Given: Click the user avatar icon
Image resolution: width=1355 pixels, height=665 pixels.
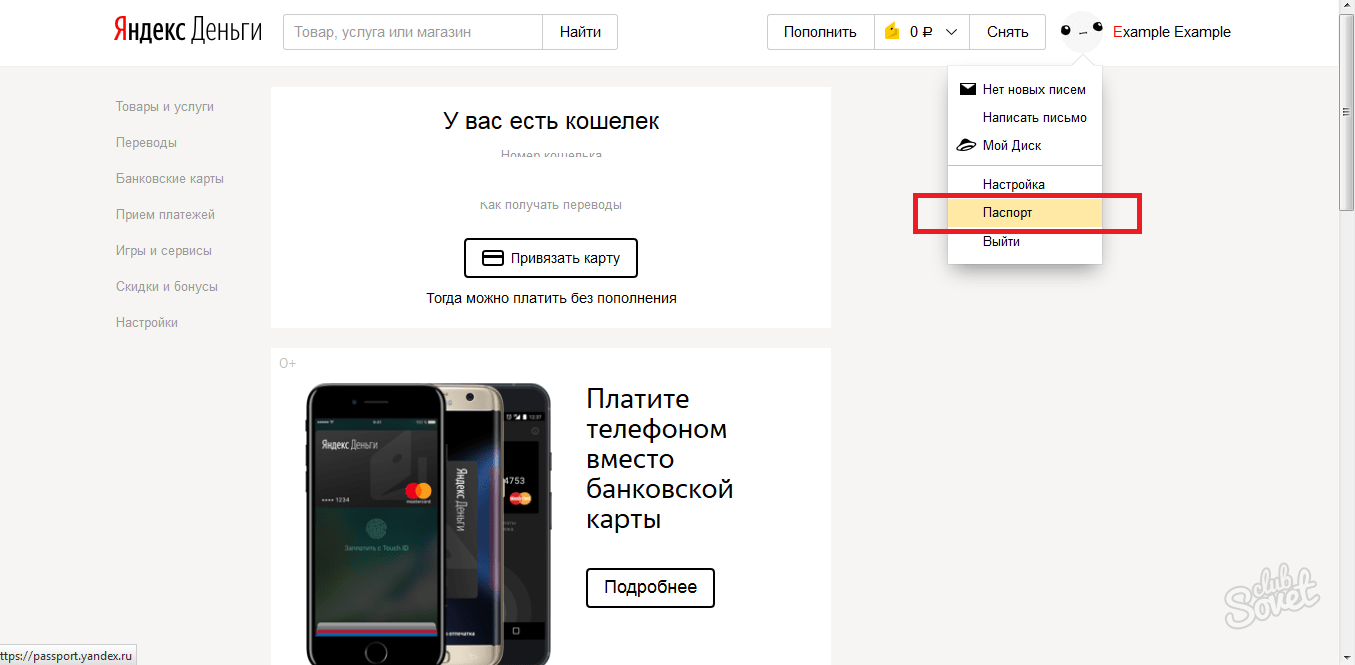Looking at the screenshot, I should tap(1081, 31).
